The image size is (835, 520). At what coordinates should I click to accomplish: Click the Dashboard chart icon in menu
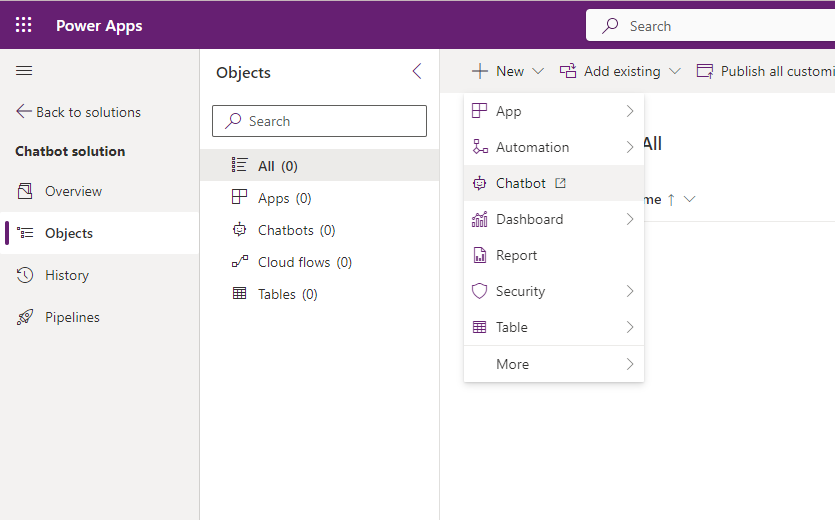point(479,219)
